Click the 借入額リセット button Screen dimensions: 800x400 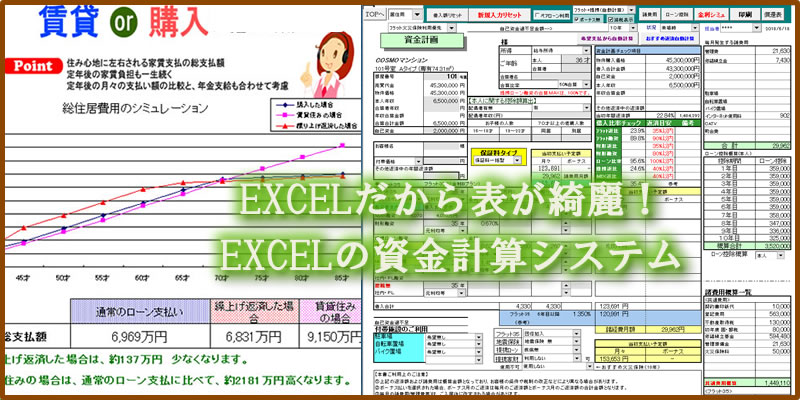click(x=446, y=15)
